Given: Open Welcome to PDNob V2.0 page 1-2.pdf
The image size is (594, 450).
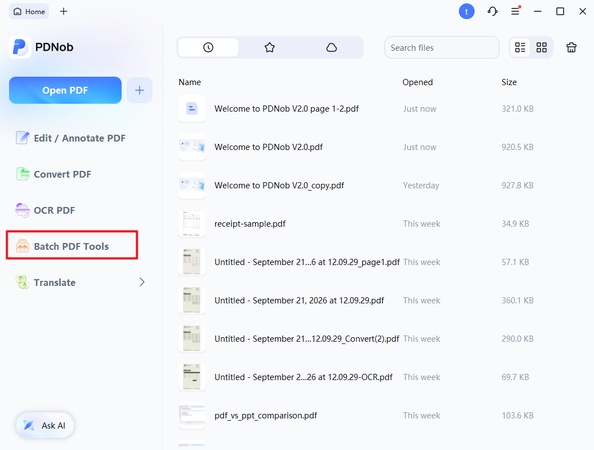Looking at the screenshot, I should 286,109.
